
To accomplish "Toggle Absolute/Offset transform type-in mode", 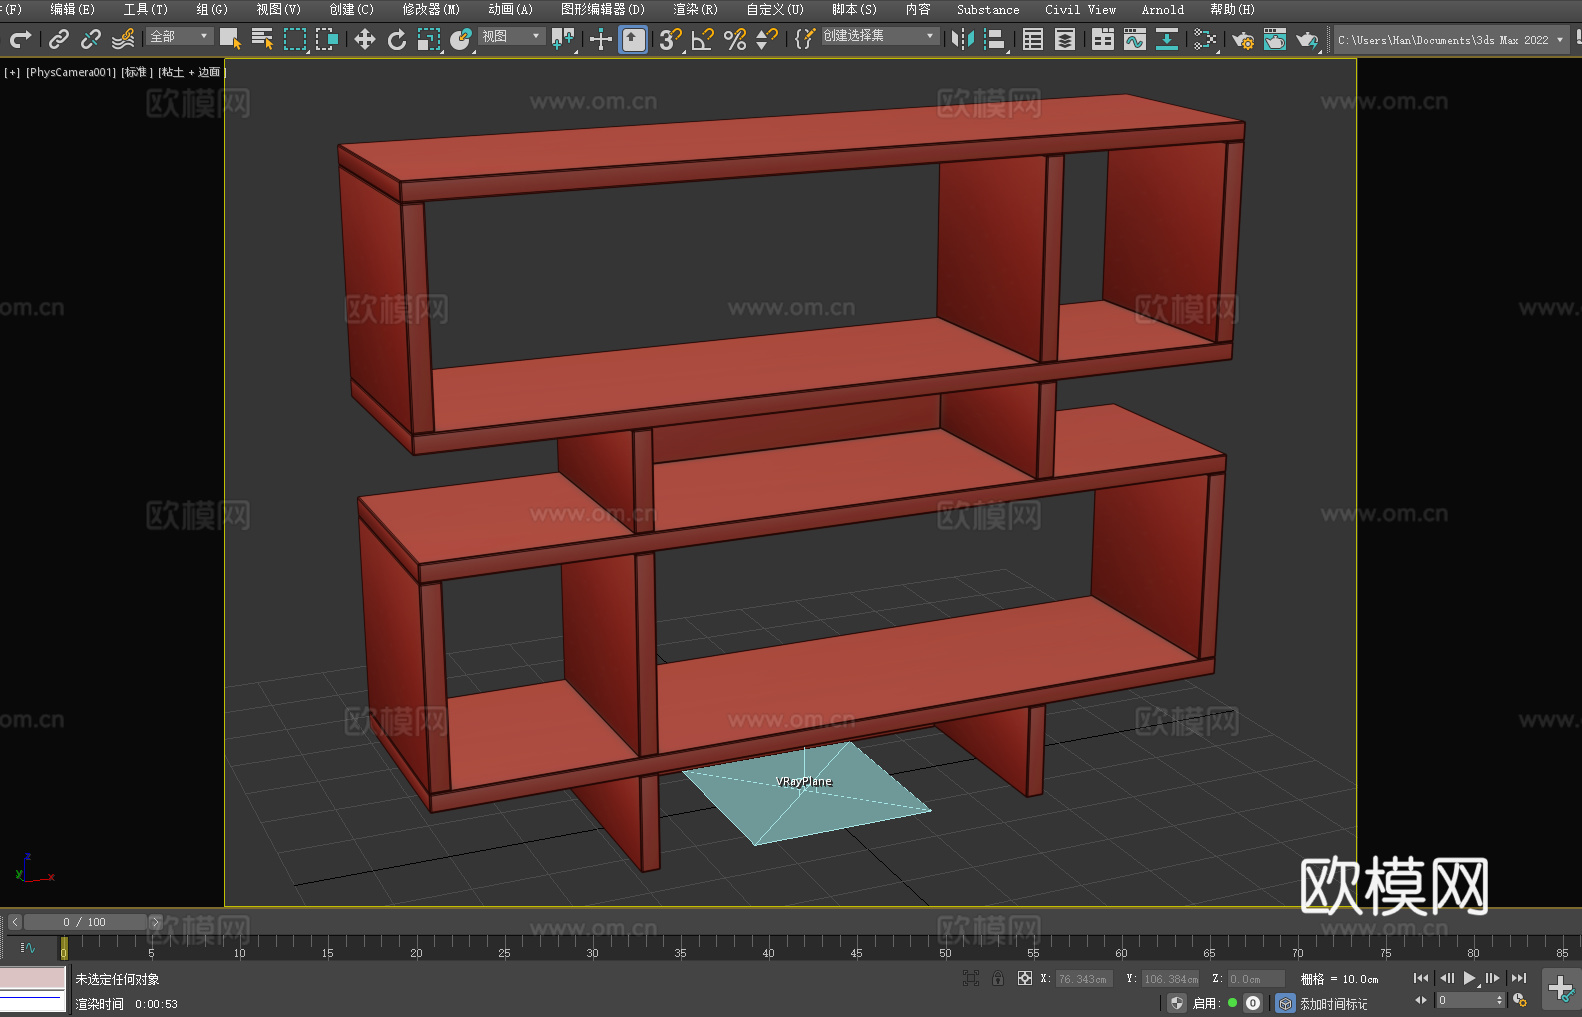I will tap(1024, 978).
